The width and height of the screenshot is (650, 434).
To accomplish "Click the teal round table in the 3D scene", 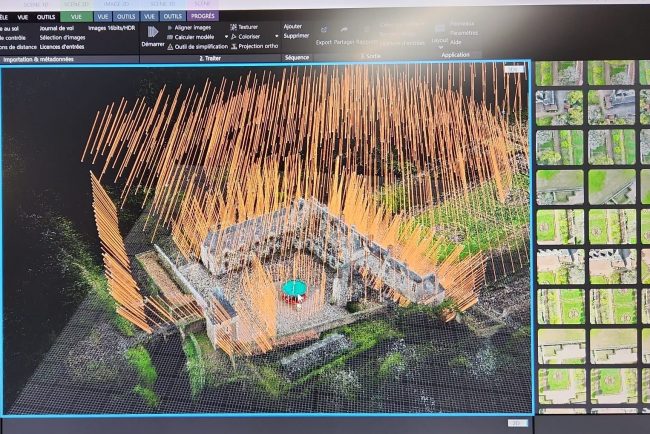I will [295, 288].
